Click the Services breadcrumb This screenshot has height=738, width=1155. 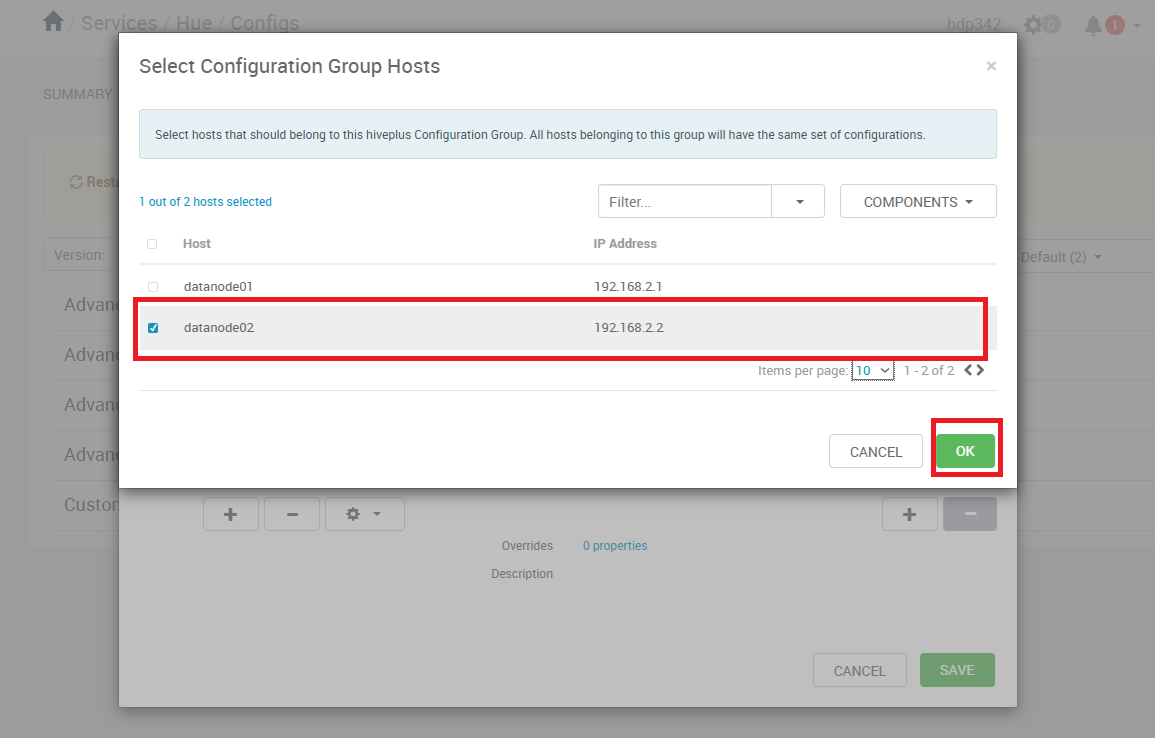(x=119, y=23)
